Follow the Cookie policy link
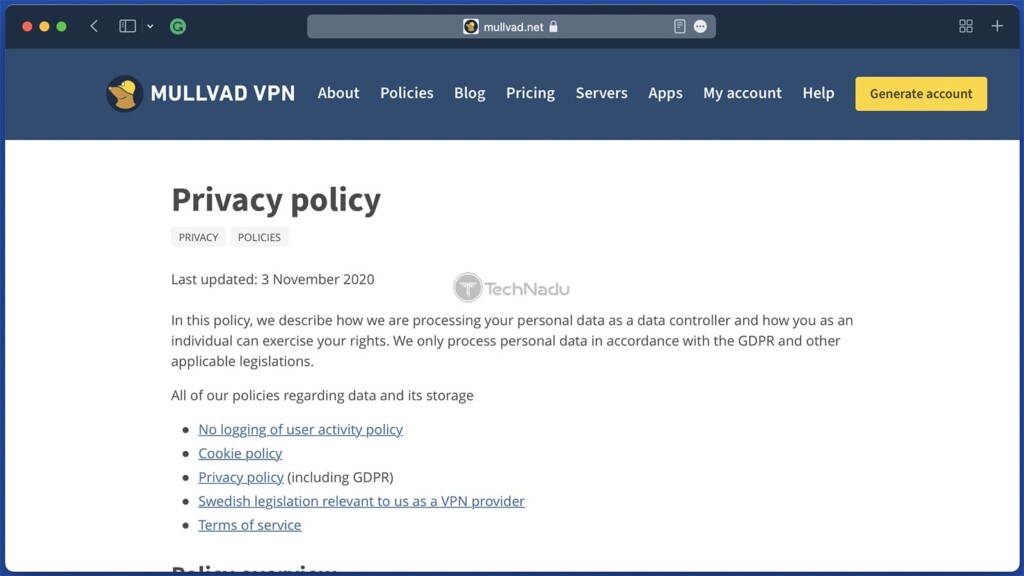The width and height of the screenshot is (1024, 576). pyautogui.click(x=240, y=453)
